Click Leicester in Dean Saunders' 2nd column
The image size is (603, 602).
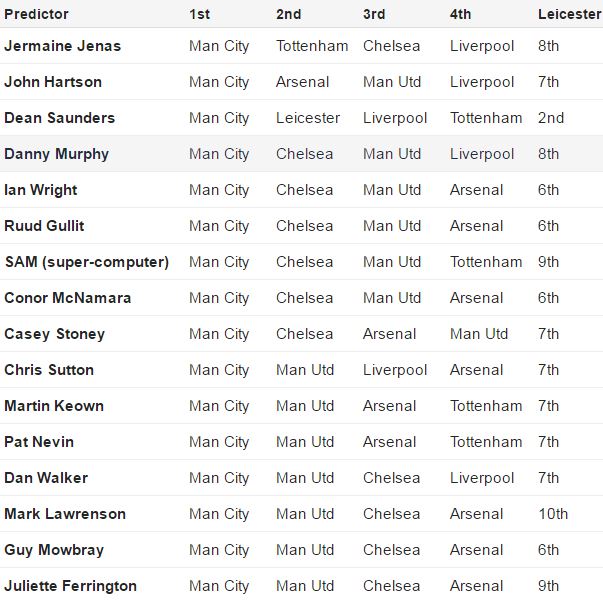point(308,118)
